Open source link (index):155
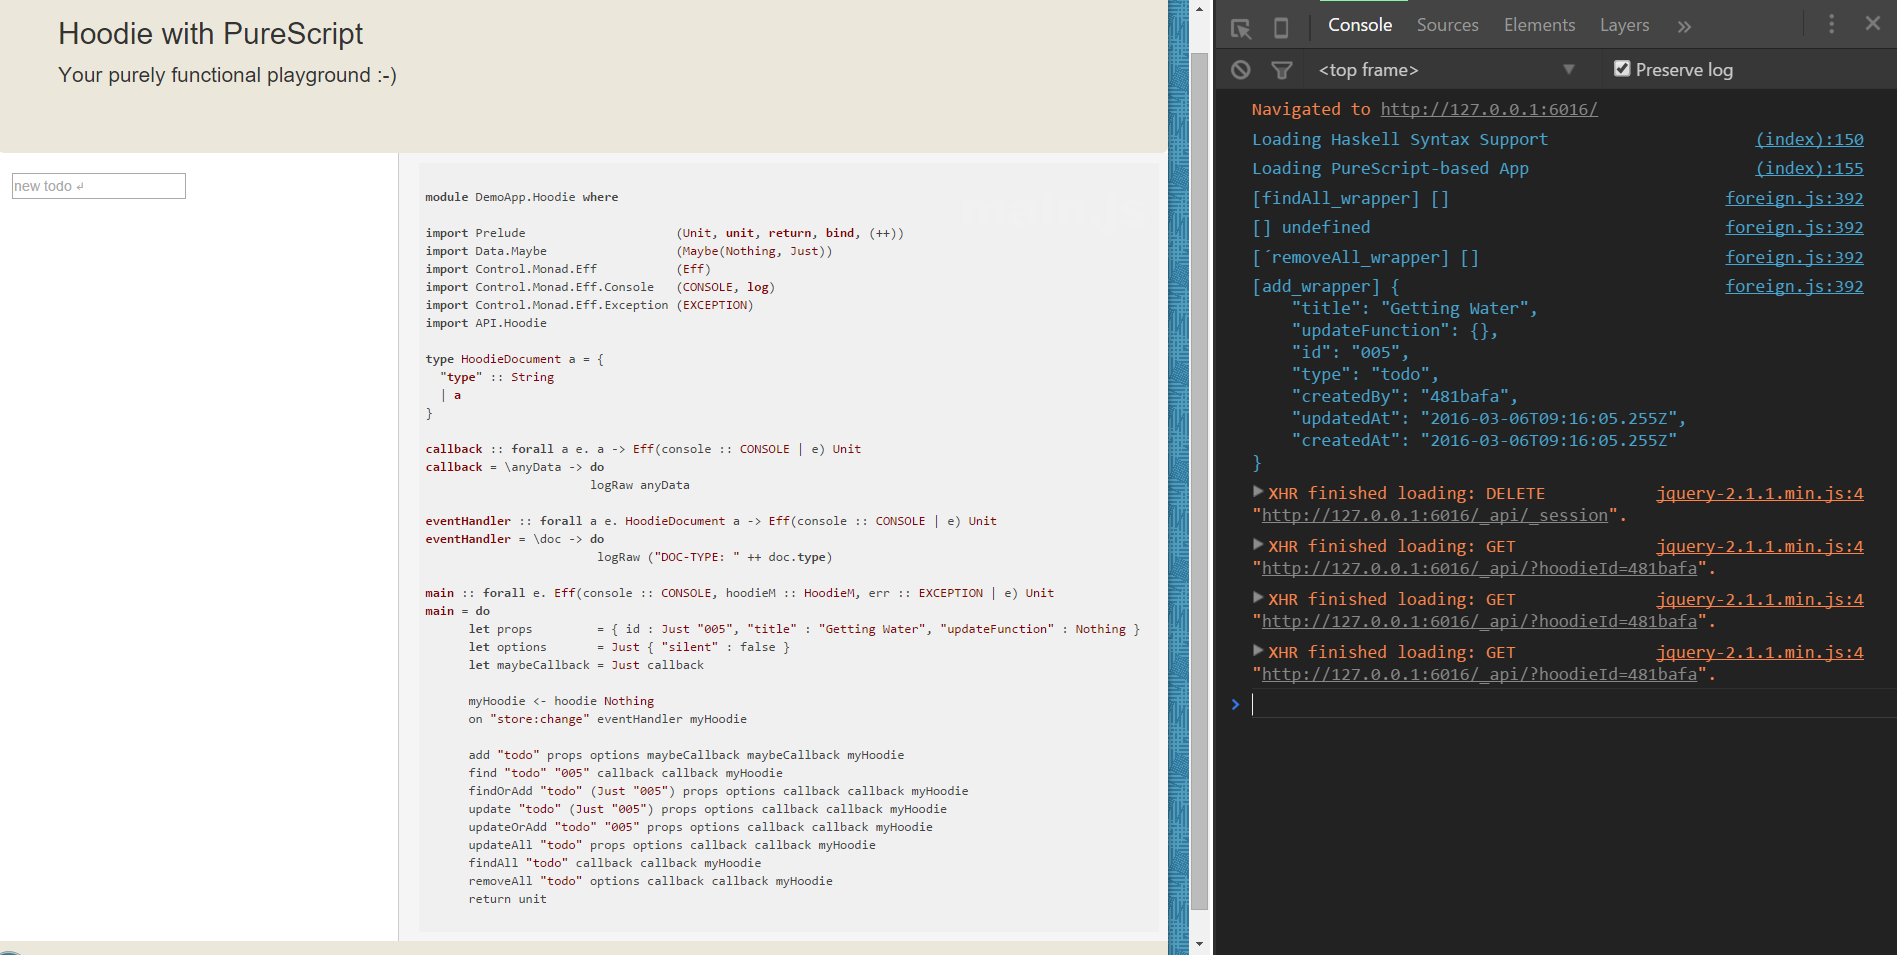 1809,168
